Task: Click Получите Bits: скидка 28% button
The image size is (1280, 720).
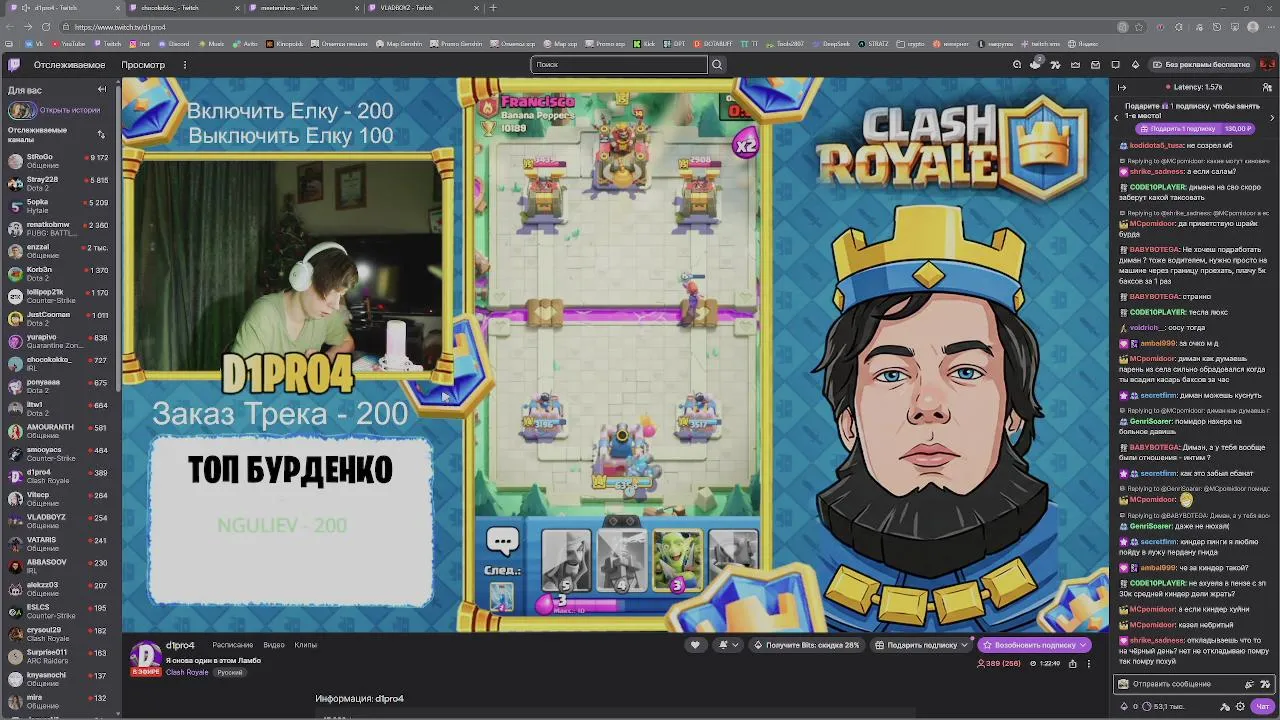Action: point(807,645)
